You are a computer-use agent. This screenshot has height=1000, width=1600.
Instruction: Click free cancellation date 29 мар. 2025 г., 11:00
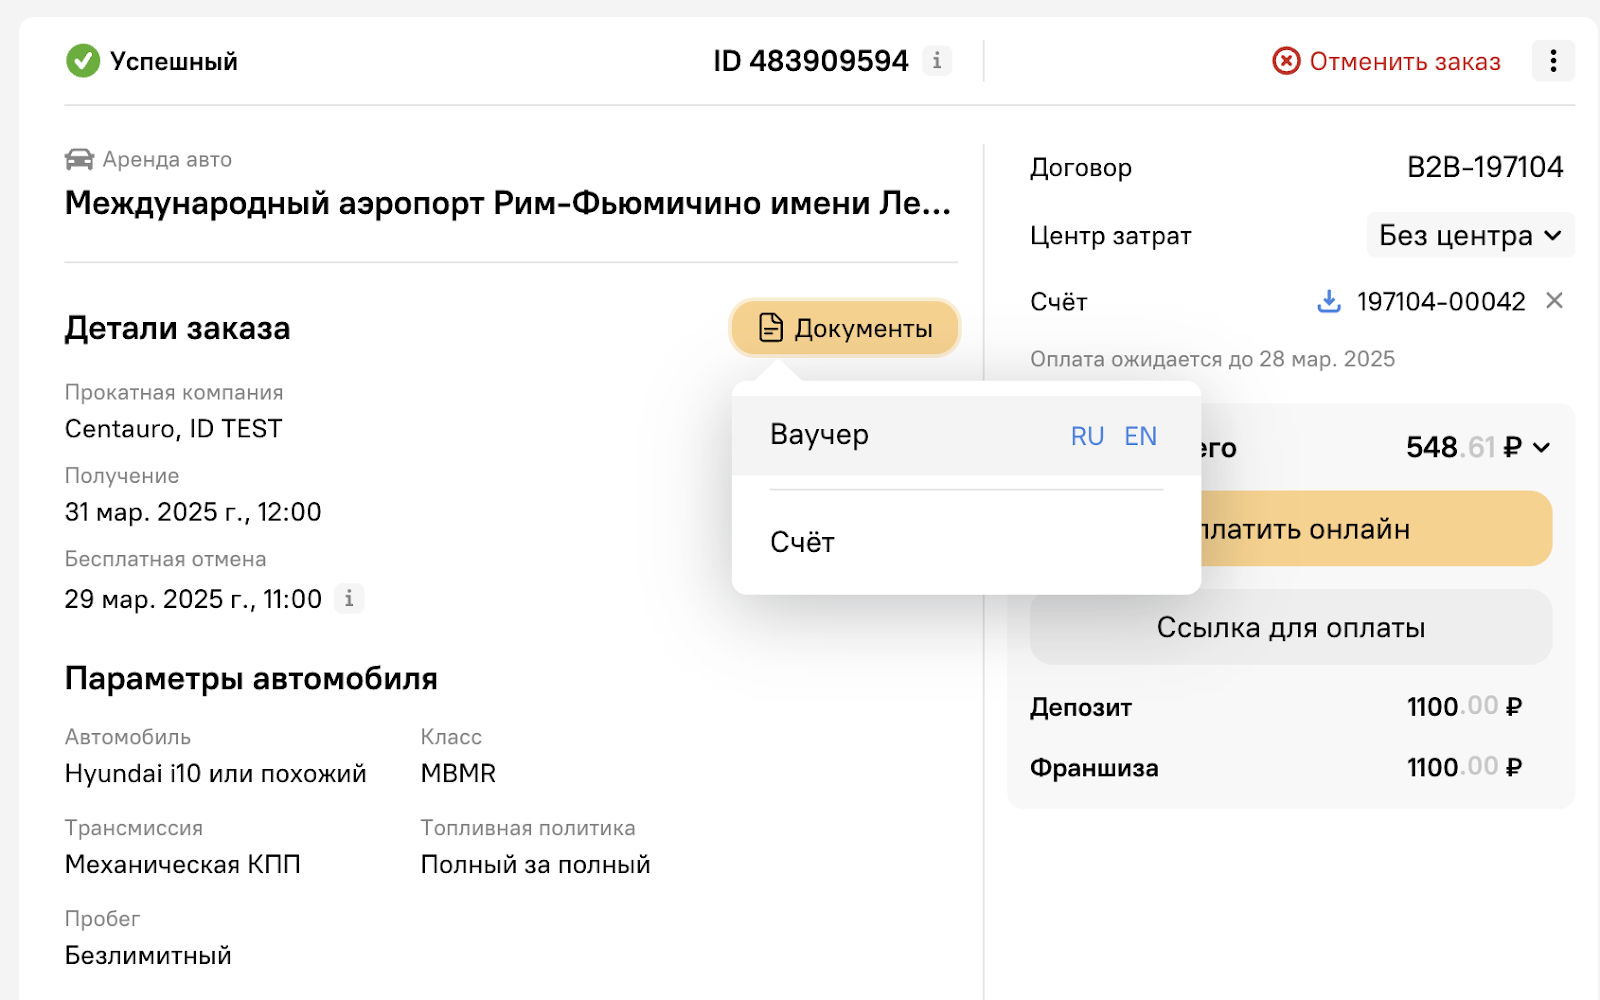click(193, 599)
